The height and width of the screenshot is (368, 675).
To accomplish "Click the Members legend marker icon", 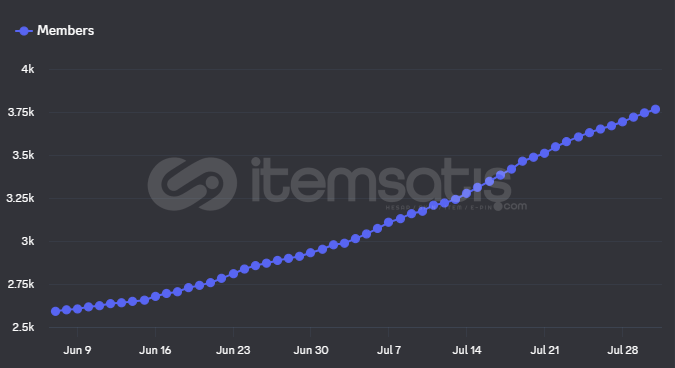I will (24, 31).
